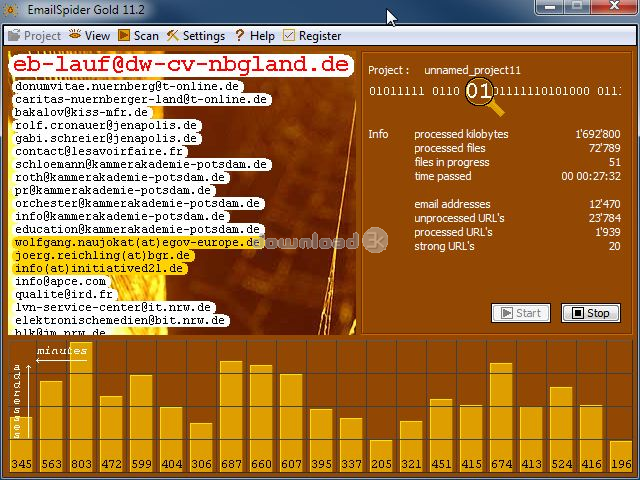This screenshot has height=480, width=640.
Task: Select the headline eb-lauf@dw-cv-nbgland.de address
Action: (181, 65)
